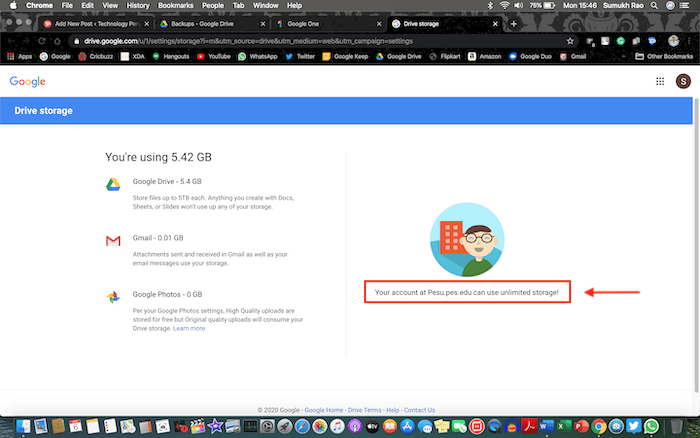Launch Final Cut Pro from the dock
This screenshot has height=438, width=700.
(197, 426)
